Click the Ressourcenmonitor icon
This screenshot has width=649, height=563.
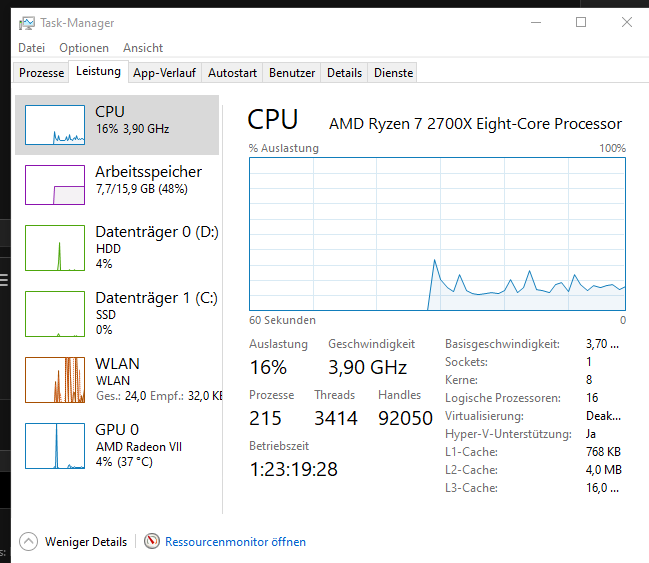152,542
